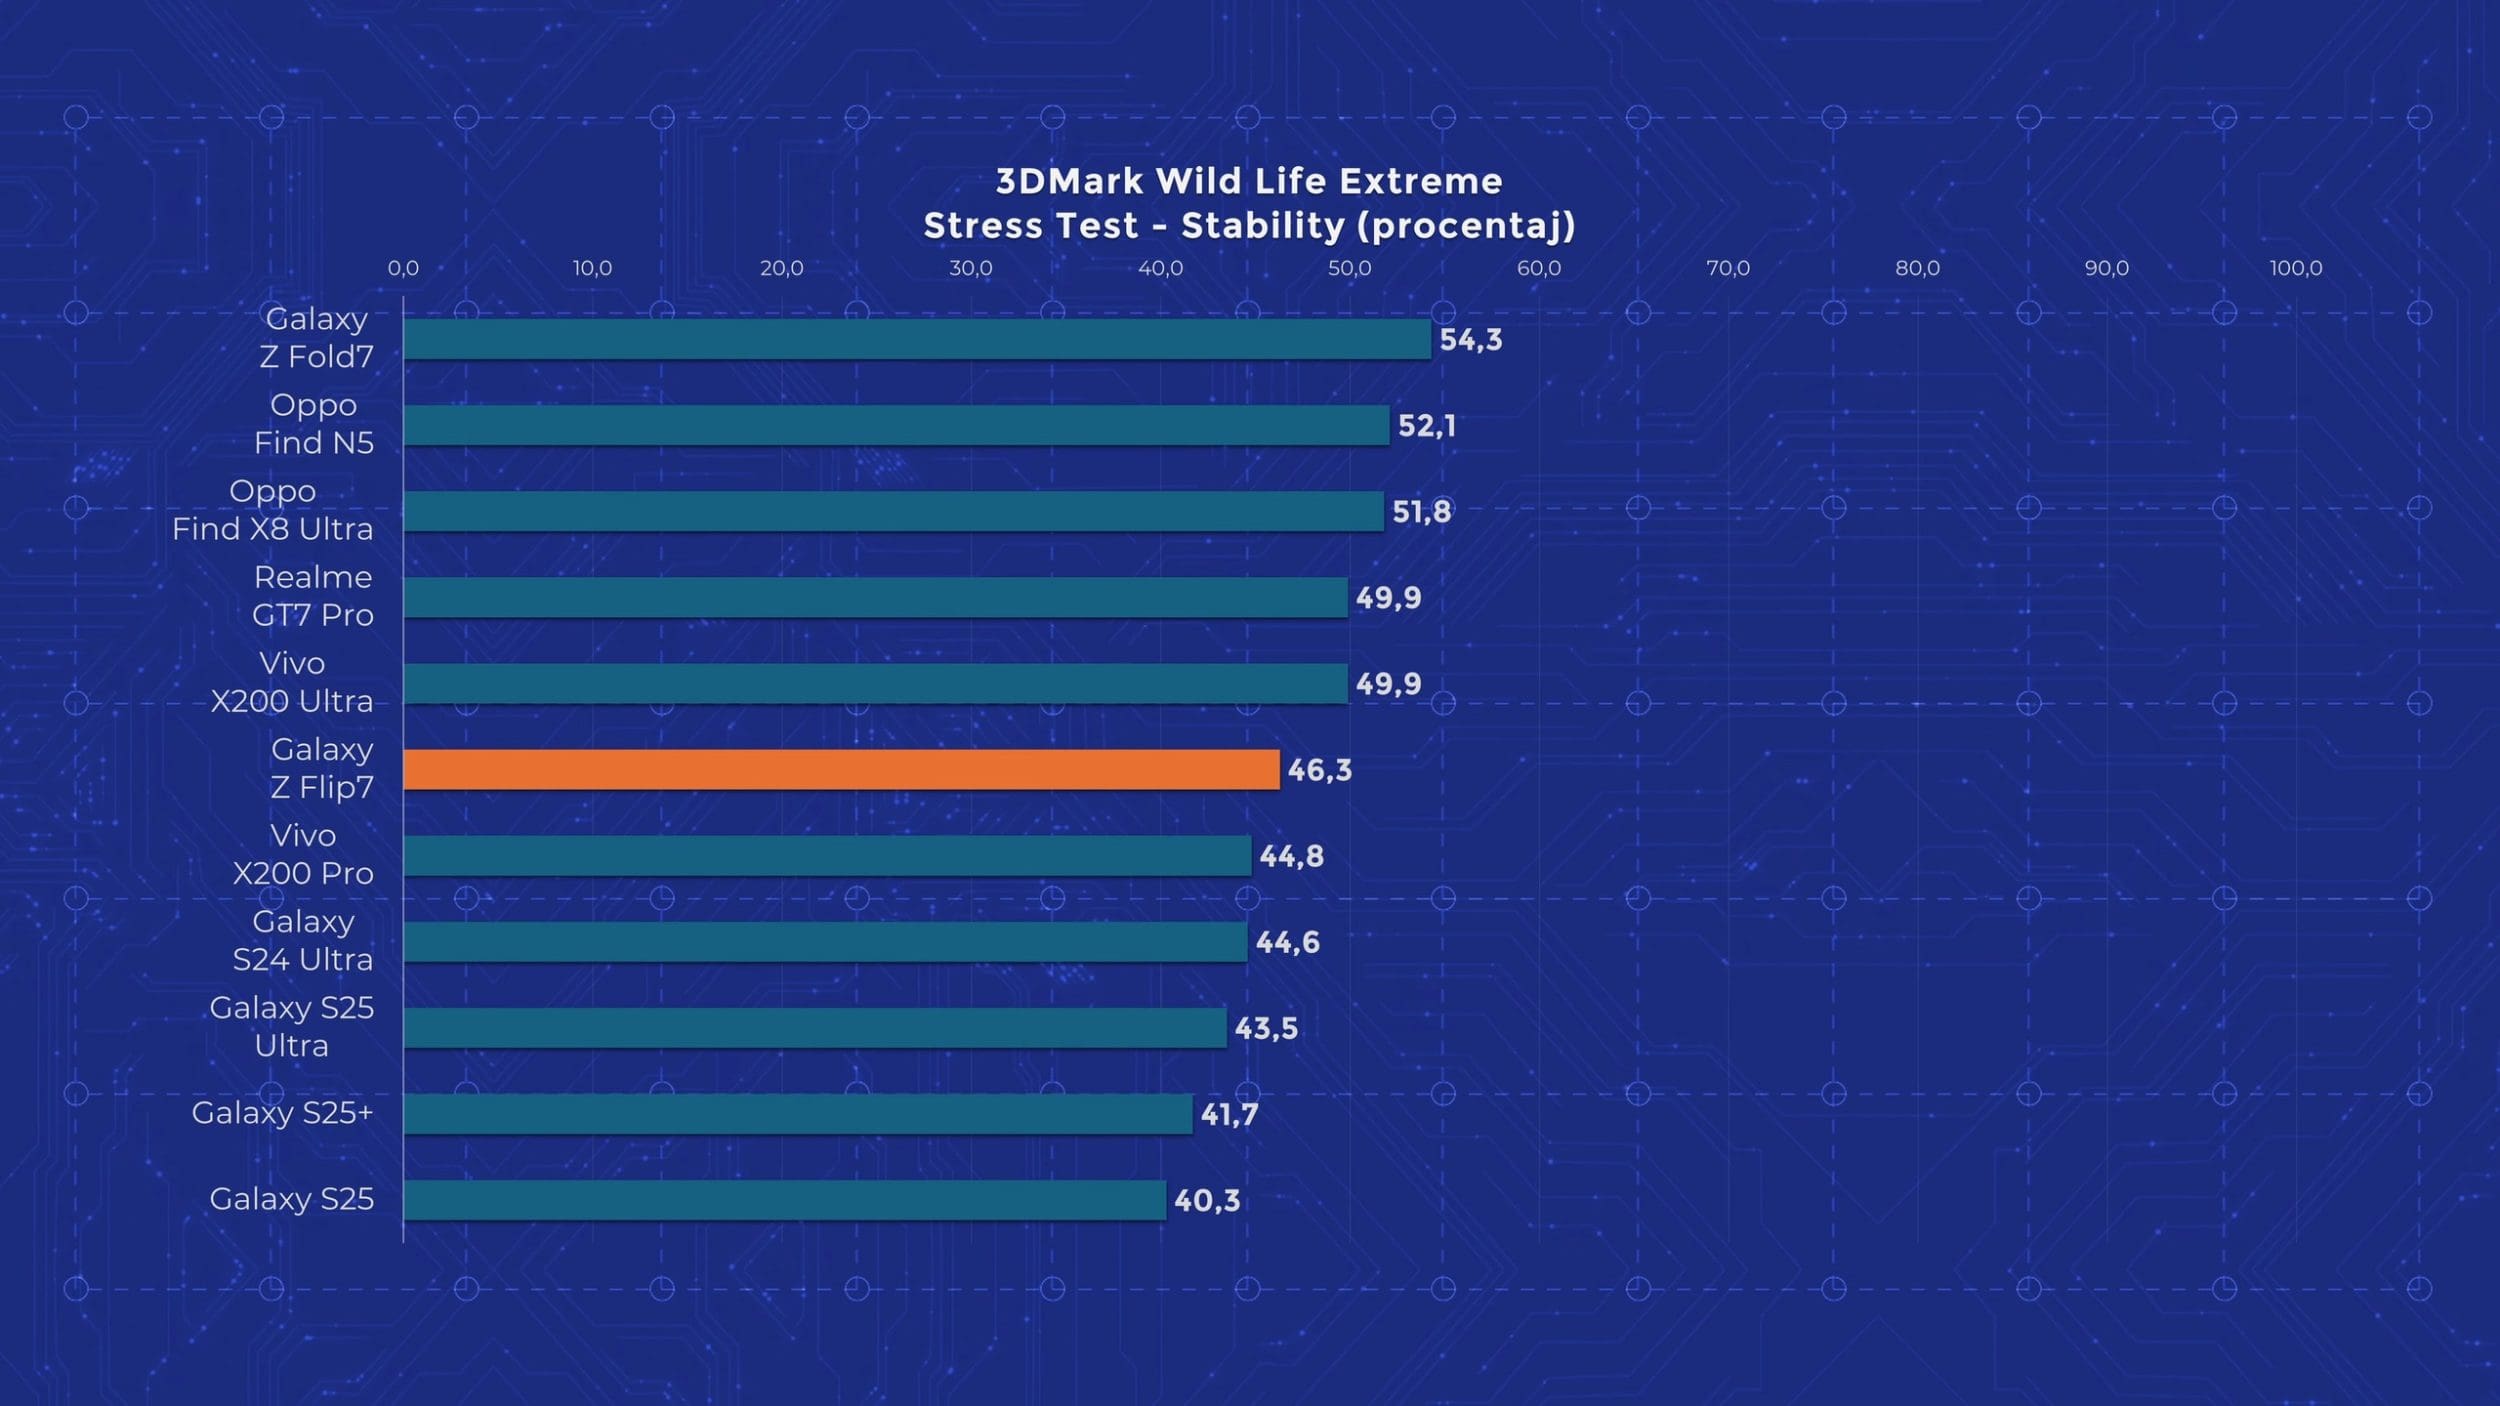Click the Galaxy S25+ label
Viewport: 2500px width, 1406px height.
pos(282,1112)
